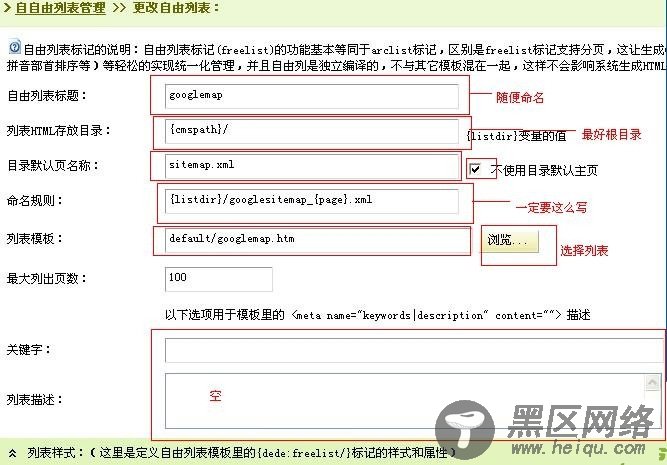
Task: Focus the 列表模板 field with default/googlemap.htm
Action: tap(317, 240)
